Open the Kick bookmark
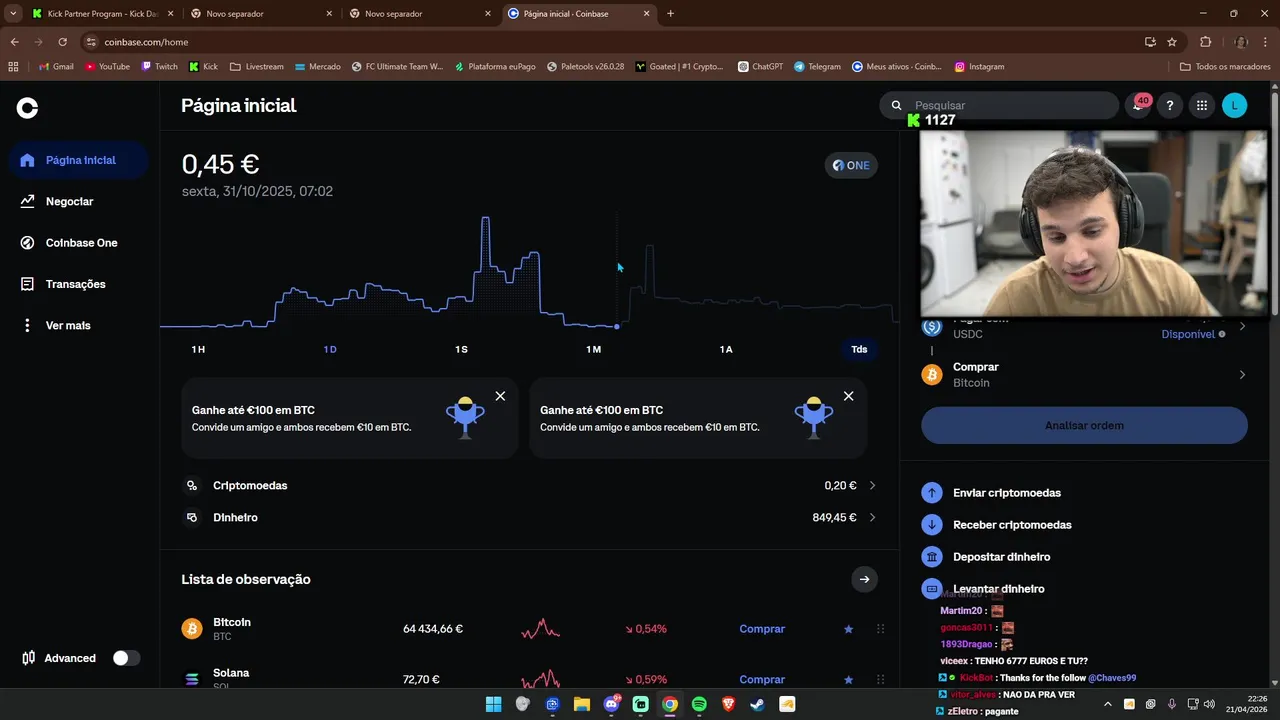The height and width of the screenshot is (720, 1280). tap(203, 67)
